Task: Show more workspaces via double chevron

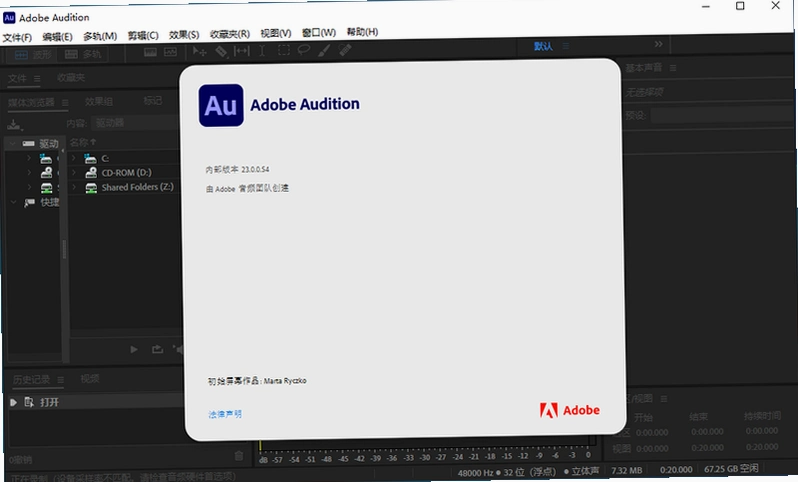Action: [x=659, y=44]
